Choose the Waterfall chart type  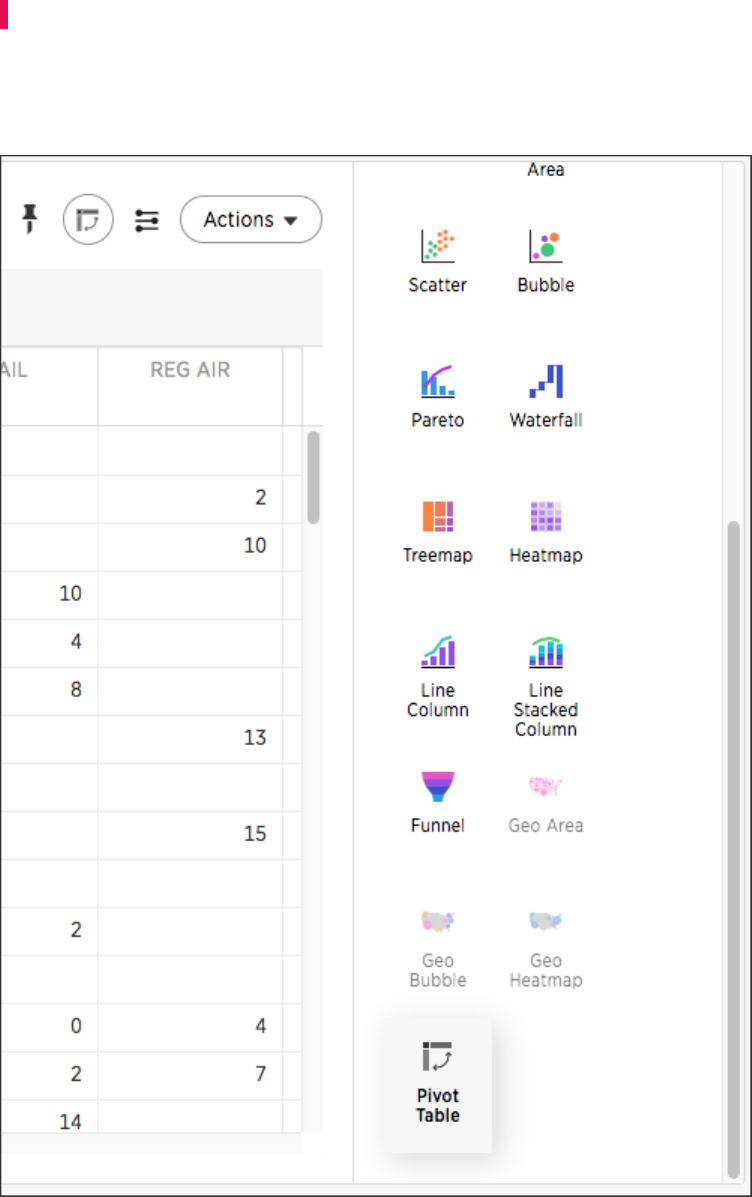click(546, 397)
